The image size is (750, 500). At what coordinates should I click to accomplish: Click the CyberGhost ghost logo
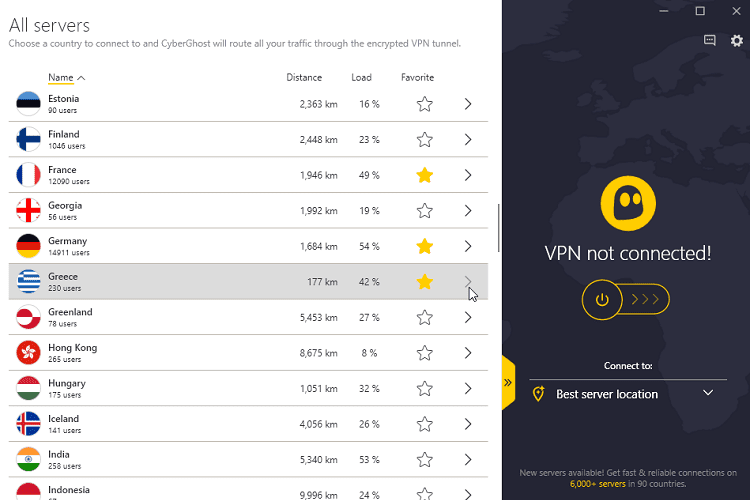(x=627, y=203)
